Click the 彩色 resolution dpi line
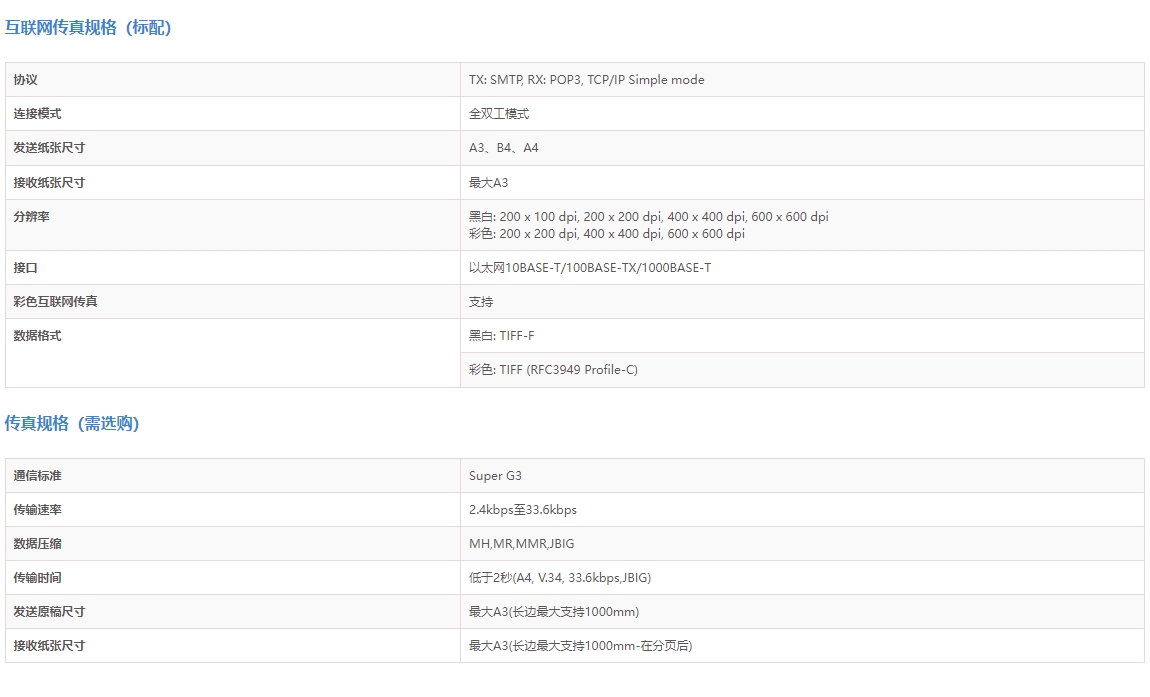The width and height of the screenshot is (1150, 697). pos(606,234)
